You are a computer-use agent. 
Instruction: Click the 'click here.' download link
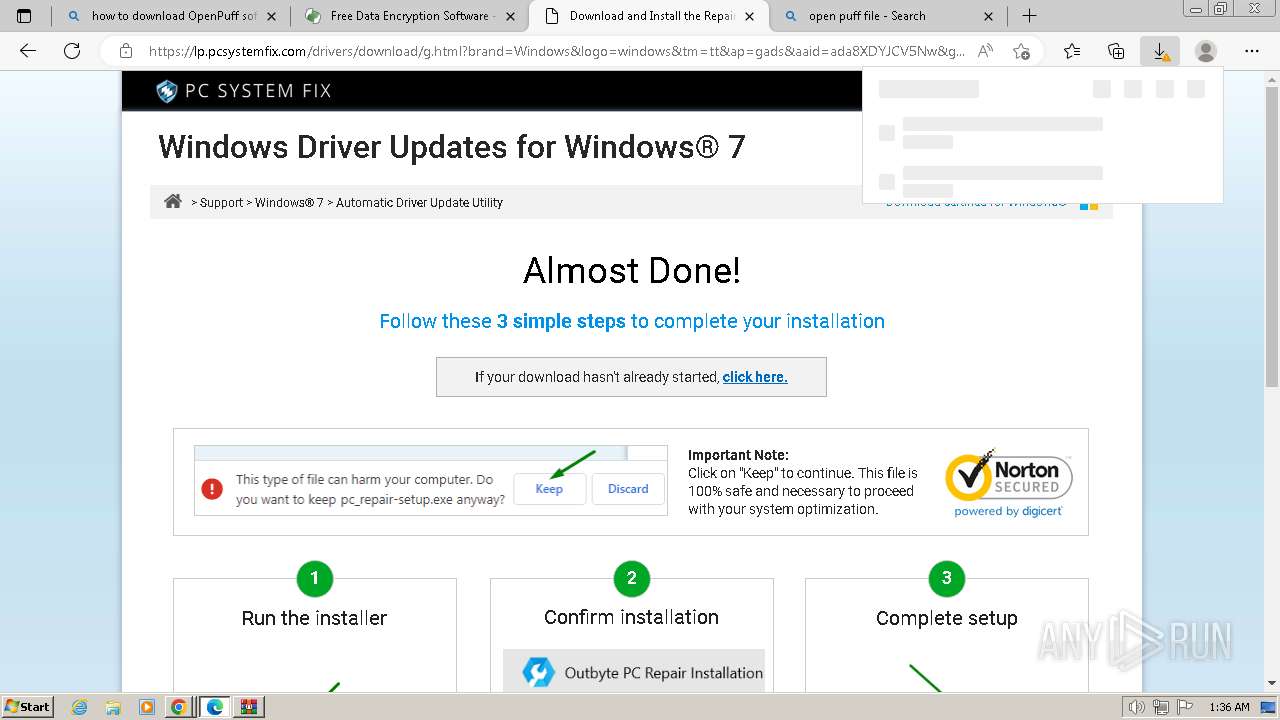point(755,377)
